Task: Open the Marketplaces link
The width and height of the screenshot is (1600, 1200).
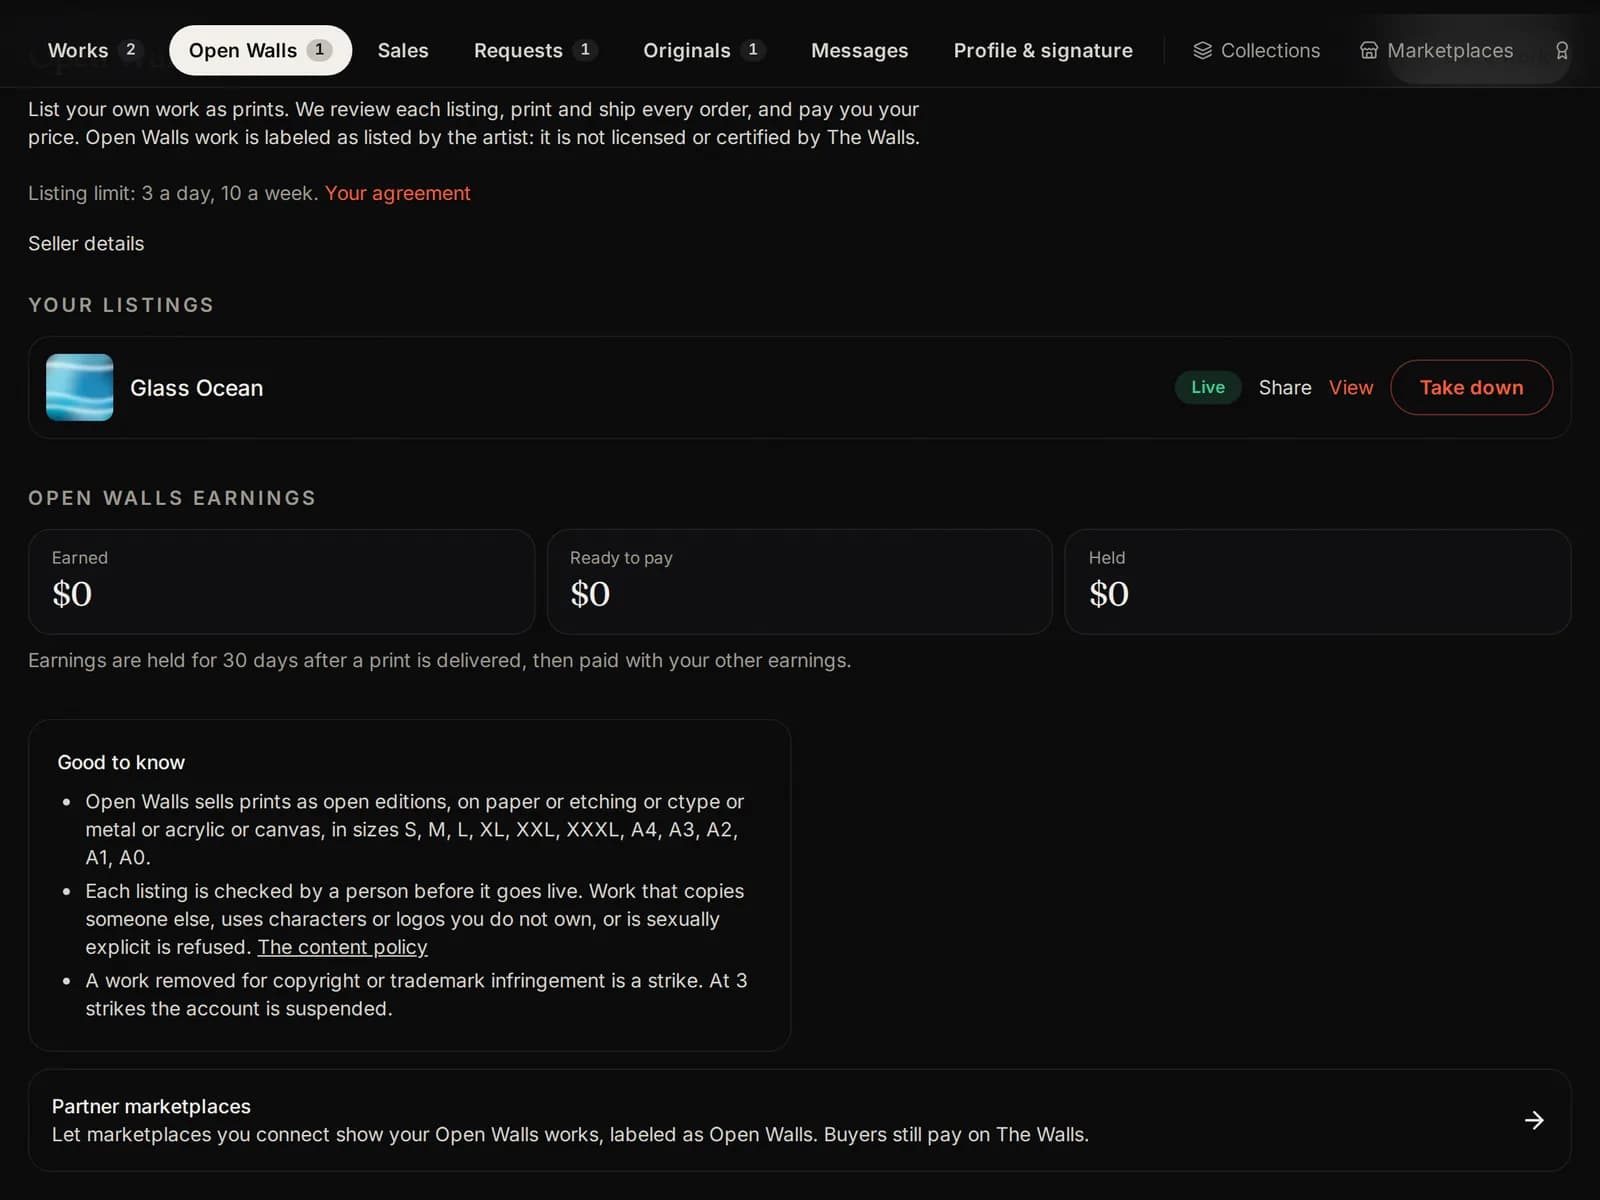Action: click(1436, 50)
